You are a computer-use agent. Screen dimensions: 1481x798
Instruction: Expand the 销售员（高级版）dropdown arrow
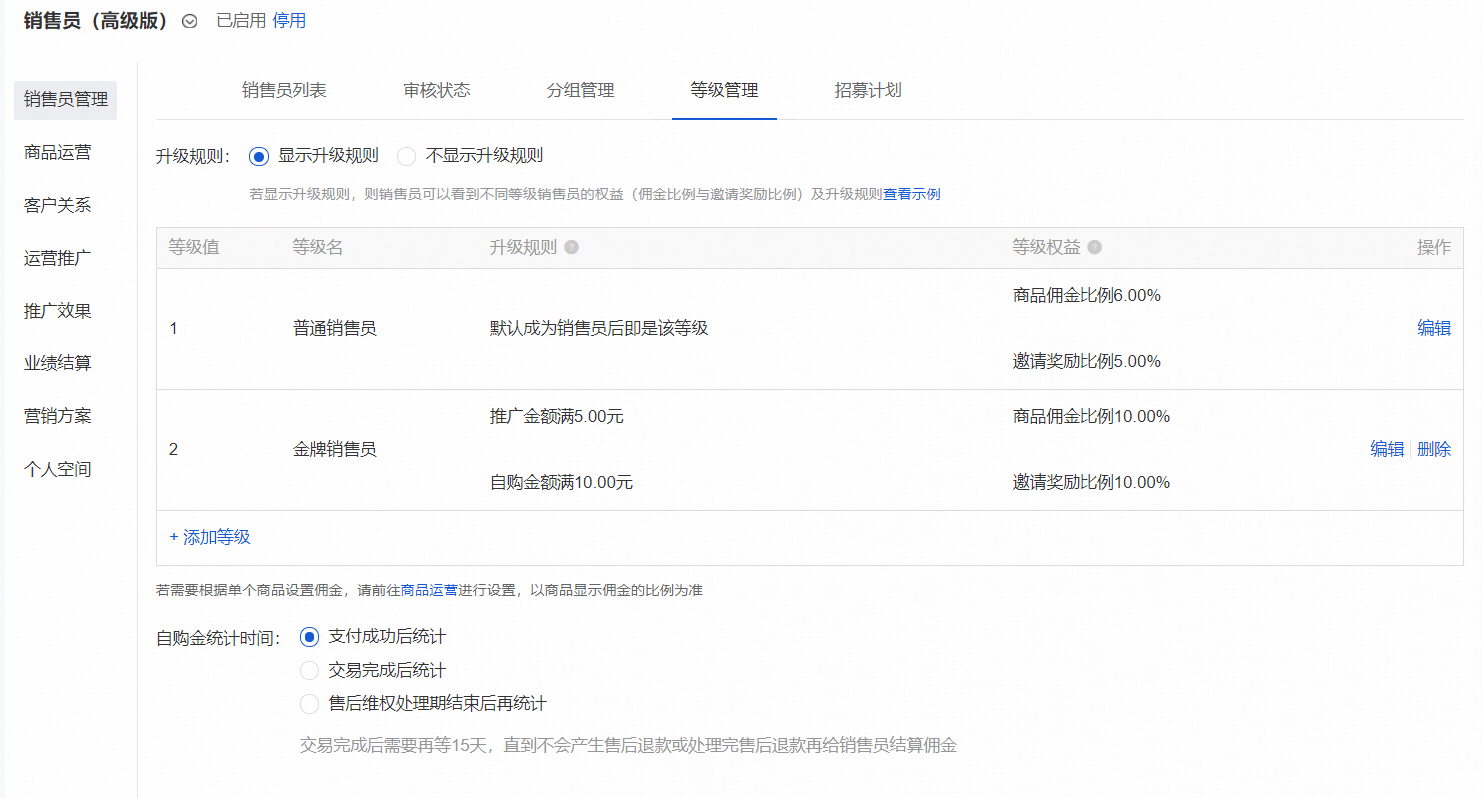tap(190, 21)
